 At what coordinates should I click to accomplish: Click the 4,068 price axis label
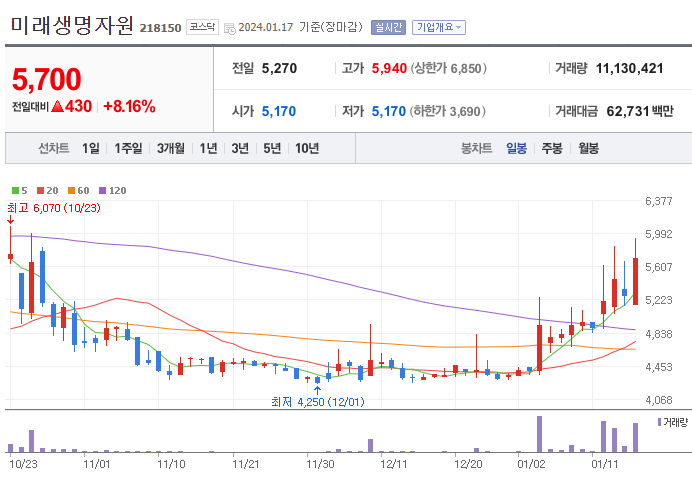(x=658, y=400)
